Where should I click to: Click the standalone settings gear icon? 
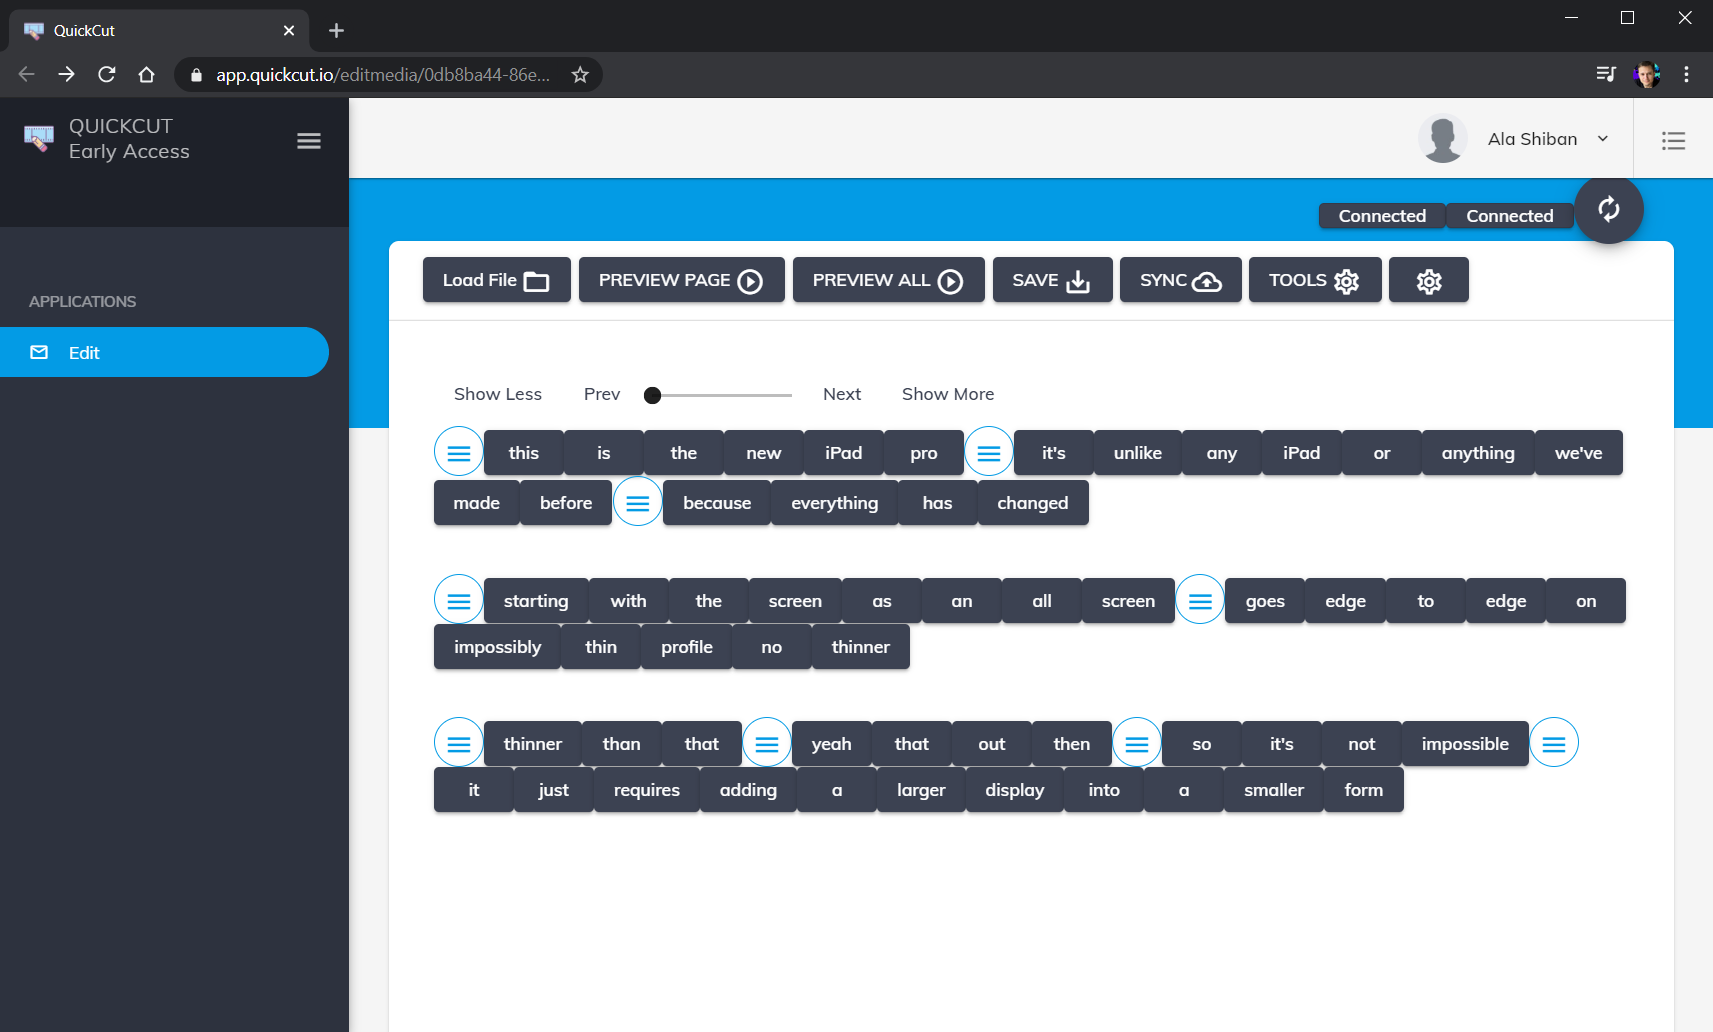[x=1428, y=280]
